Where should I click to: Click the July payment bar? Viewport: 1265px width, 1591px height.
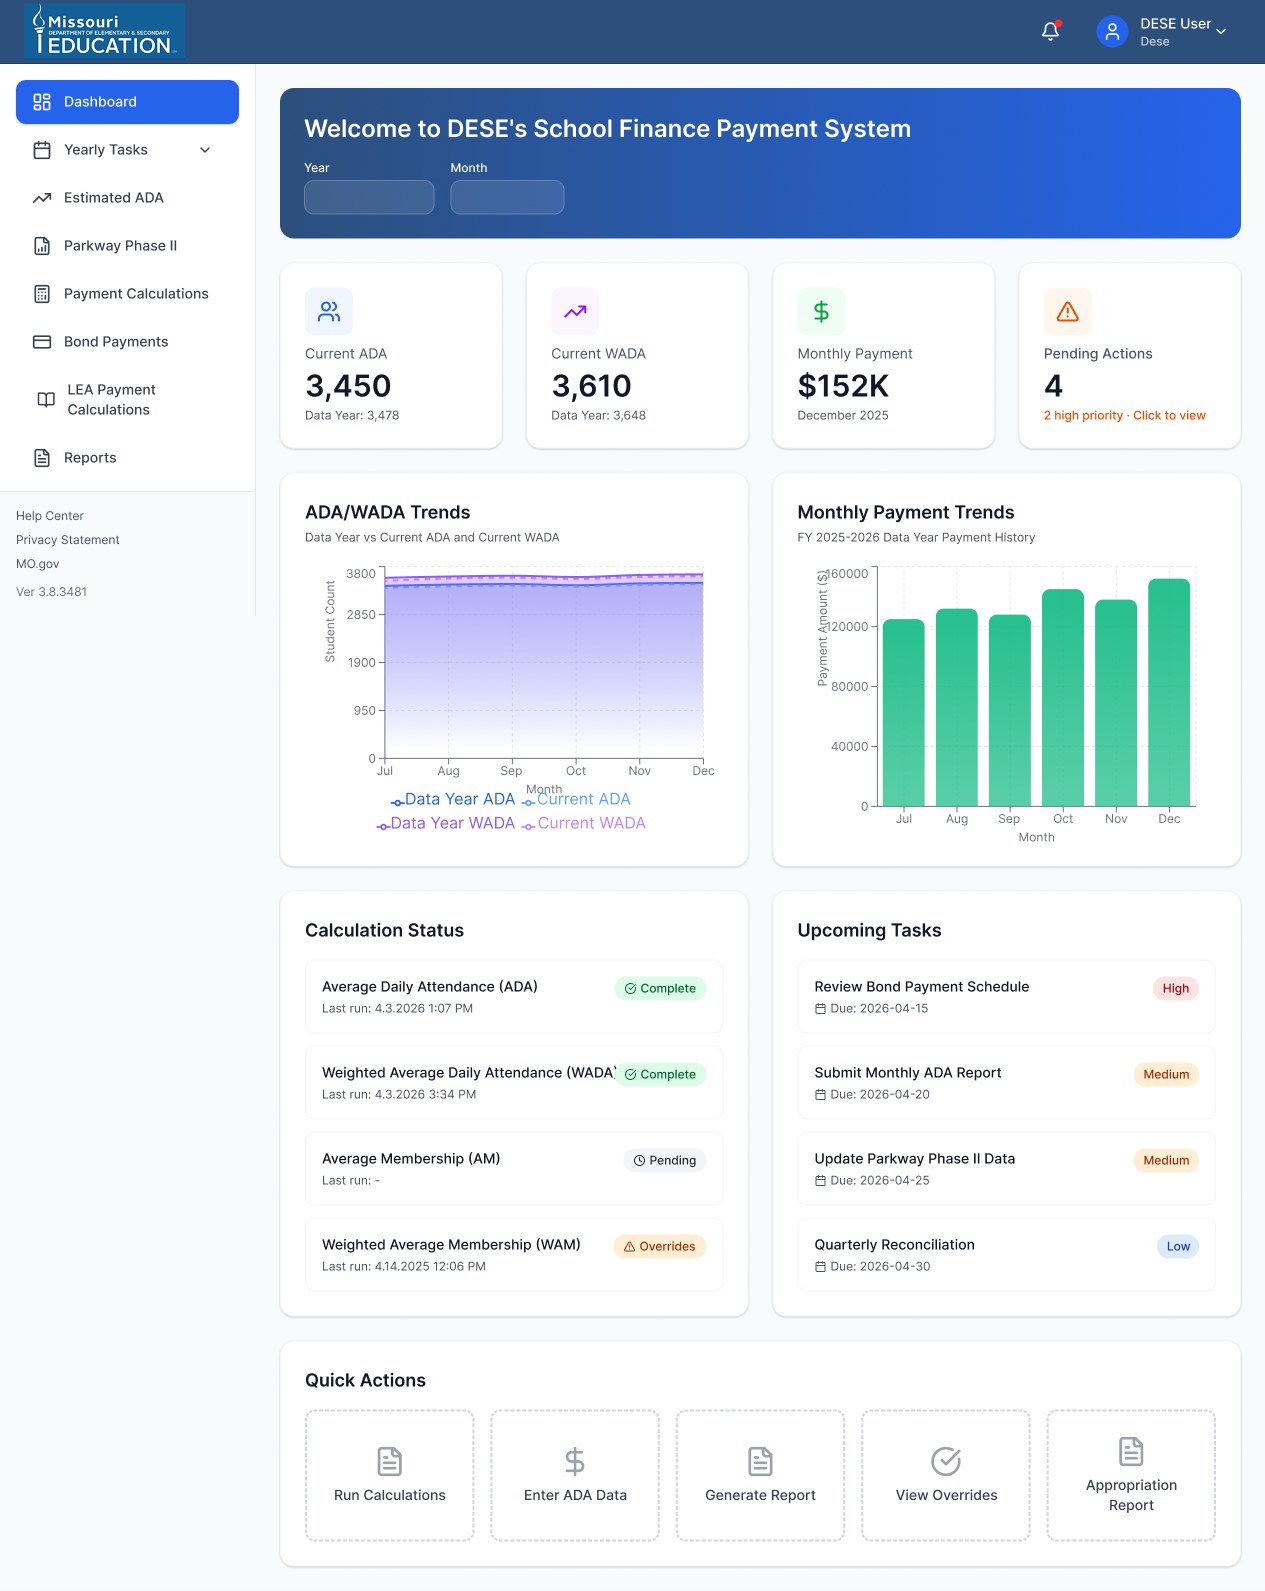click(904, 712)
